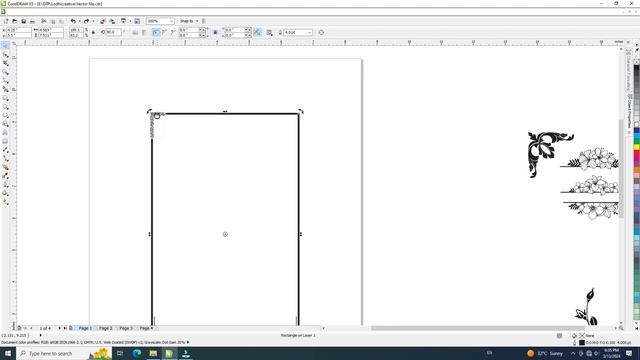The width and height of the screenshot is (640, 360).
Task: Click the rotation angle field
Action: point(113,32)
